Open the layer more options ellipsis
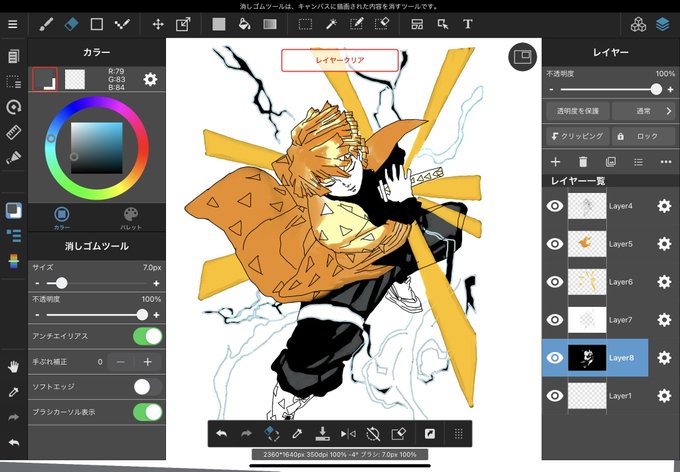 click(x=666, y=162)
